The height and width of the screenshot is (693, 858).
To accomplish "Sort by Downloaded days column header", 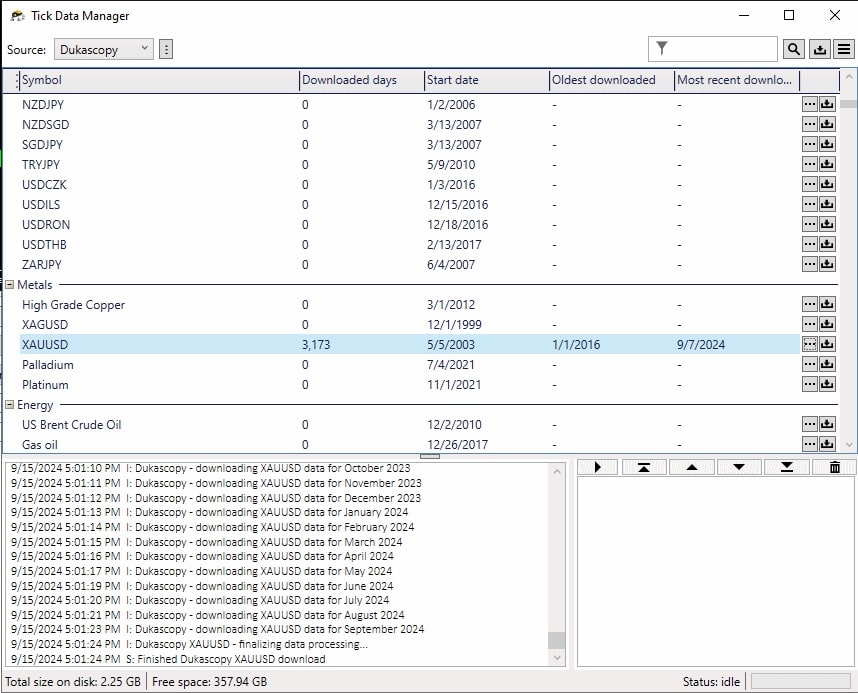I will tap(362, 80).
